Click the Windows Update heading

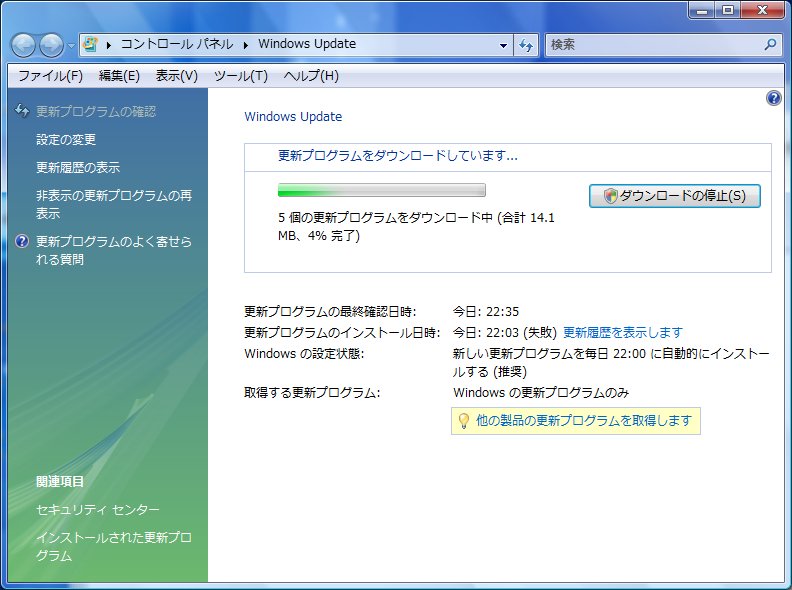(293, 117)
